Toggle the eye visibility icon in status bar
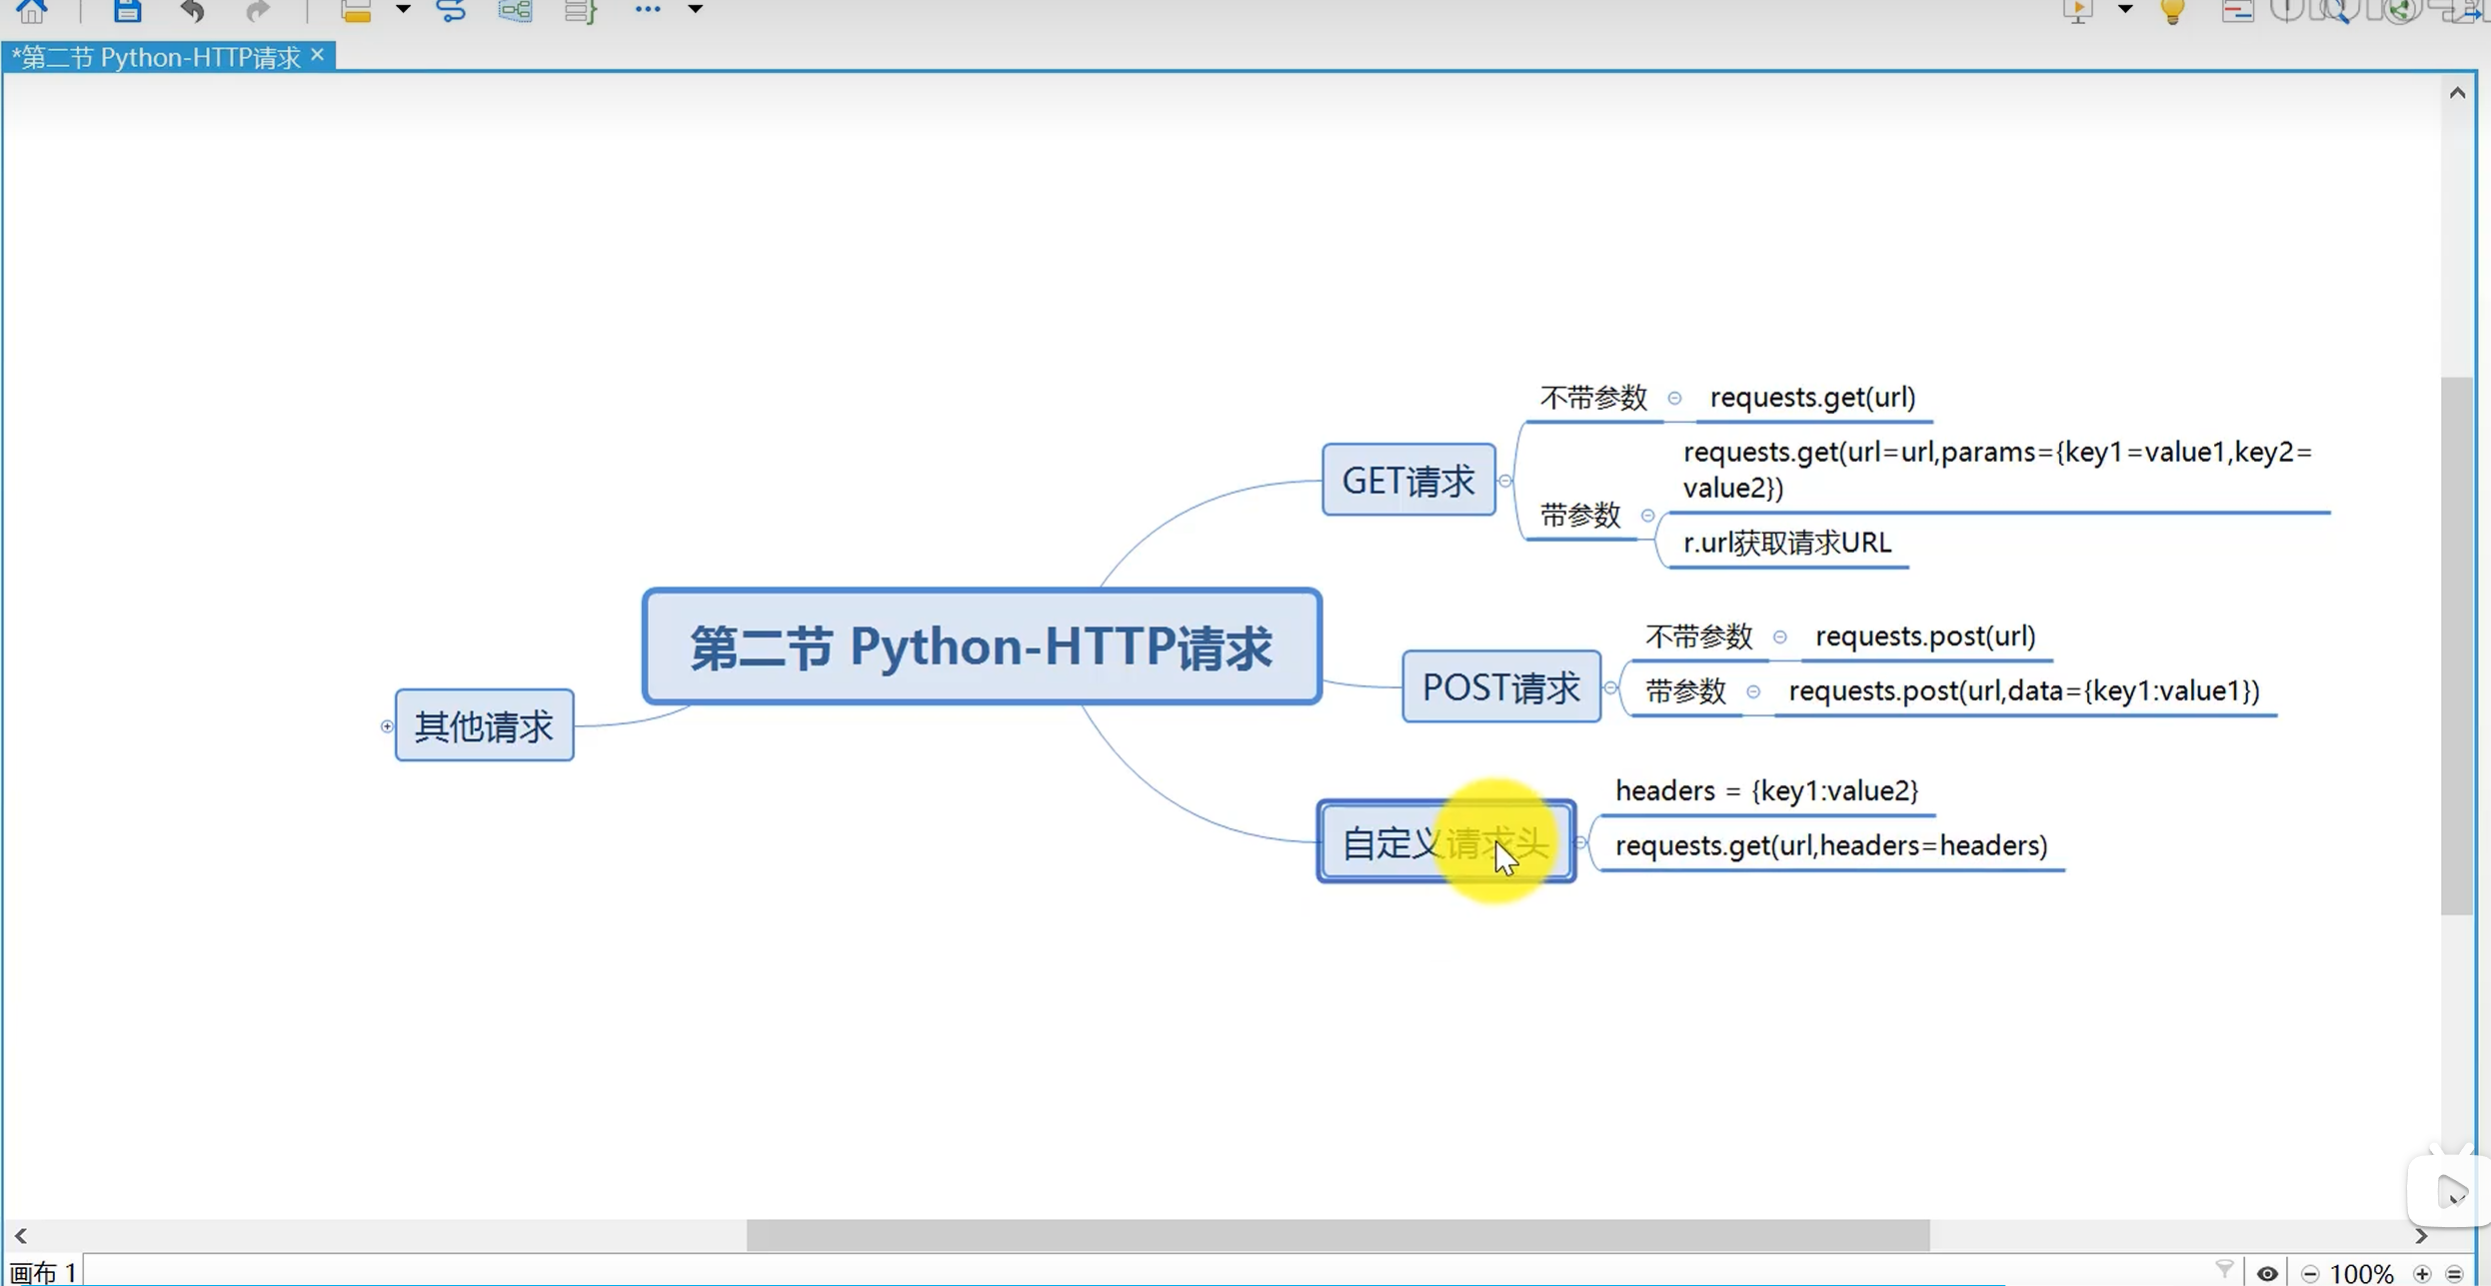The height and width of the screenshot is (1286, 2491). (x=2267, y=1273)
